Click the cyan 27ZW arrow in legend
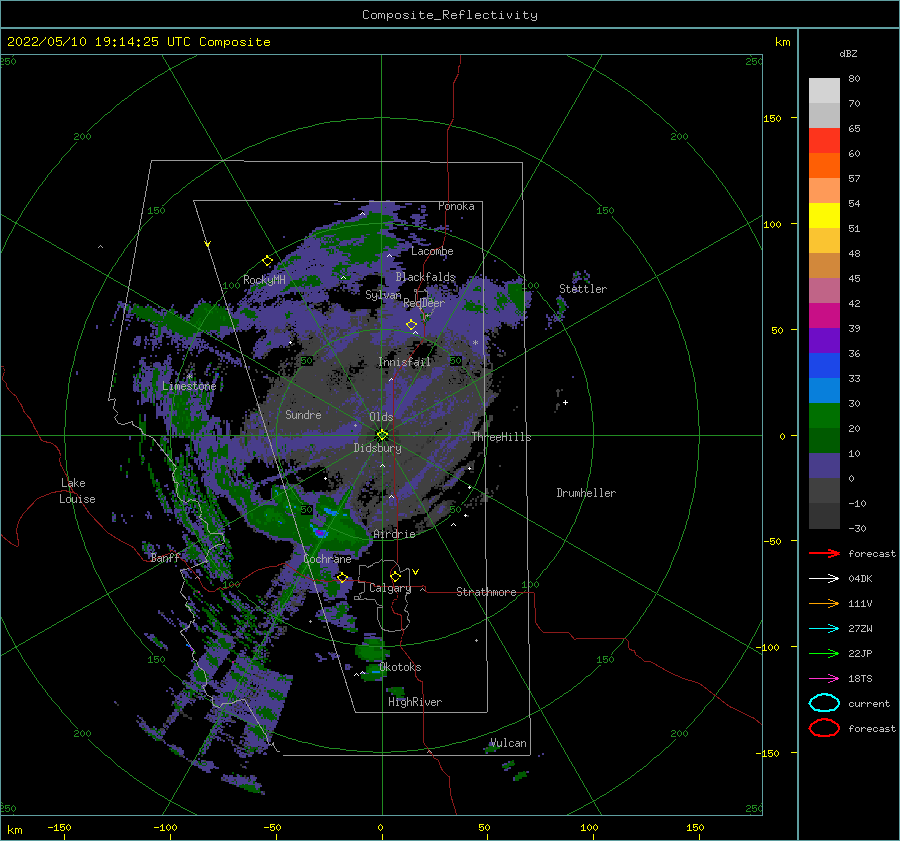This screenshot has height=841, width=900. (x=824, y=629)
